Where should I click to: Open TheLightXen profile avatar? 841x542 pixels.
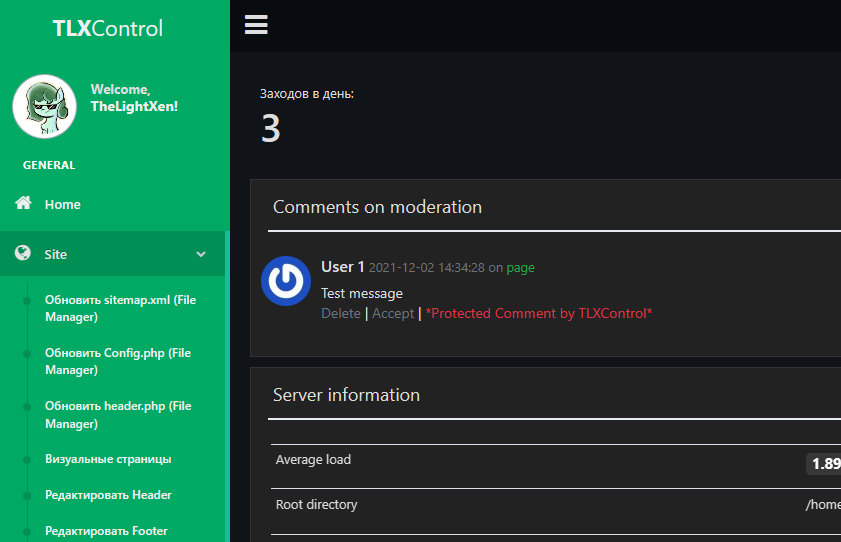click(45, 106)
